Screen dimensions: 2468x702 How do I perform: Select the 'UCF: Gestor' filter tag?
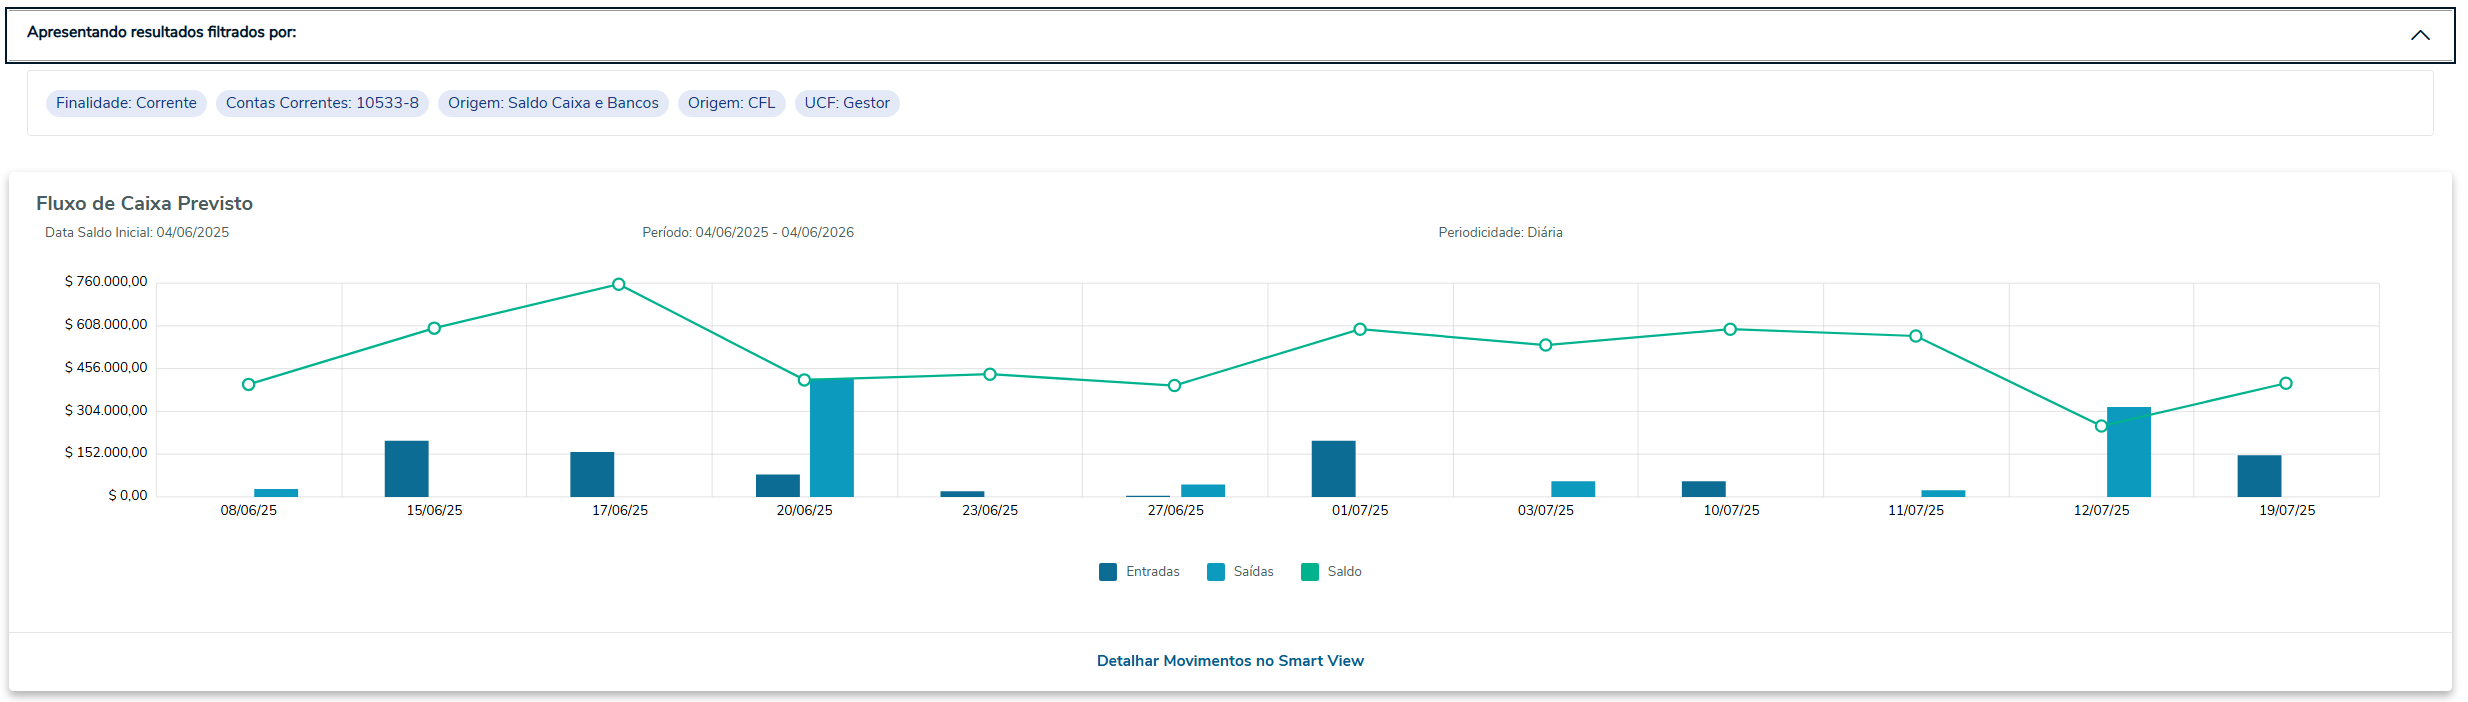pyautogui.click(x=847, y=103)
